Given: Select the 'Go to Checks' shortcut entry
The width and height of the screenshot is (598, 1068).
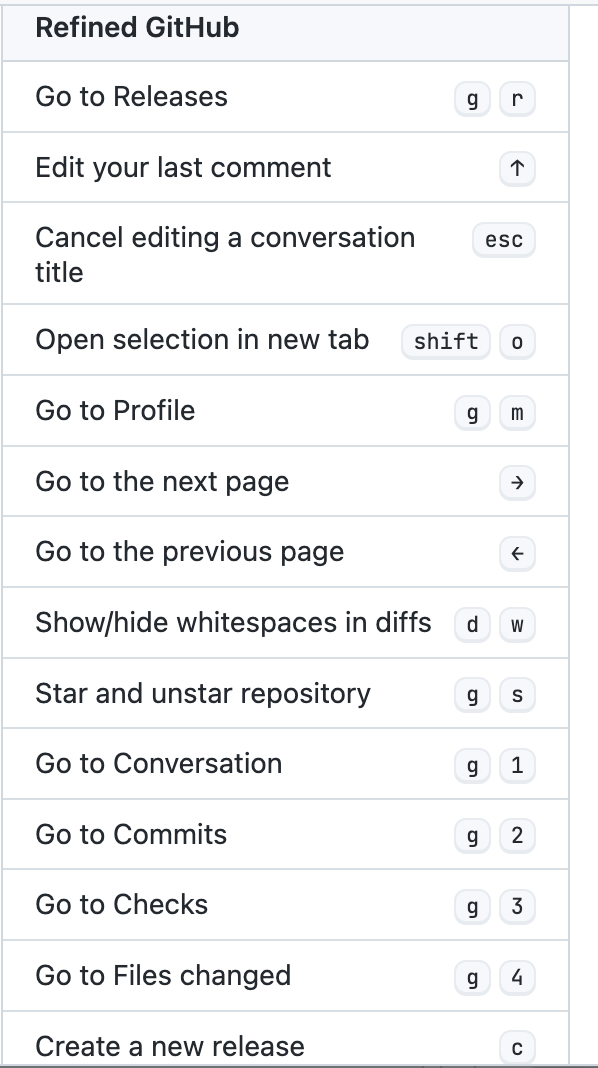Looking at the screenshot, I should [x=122, y=905].
